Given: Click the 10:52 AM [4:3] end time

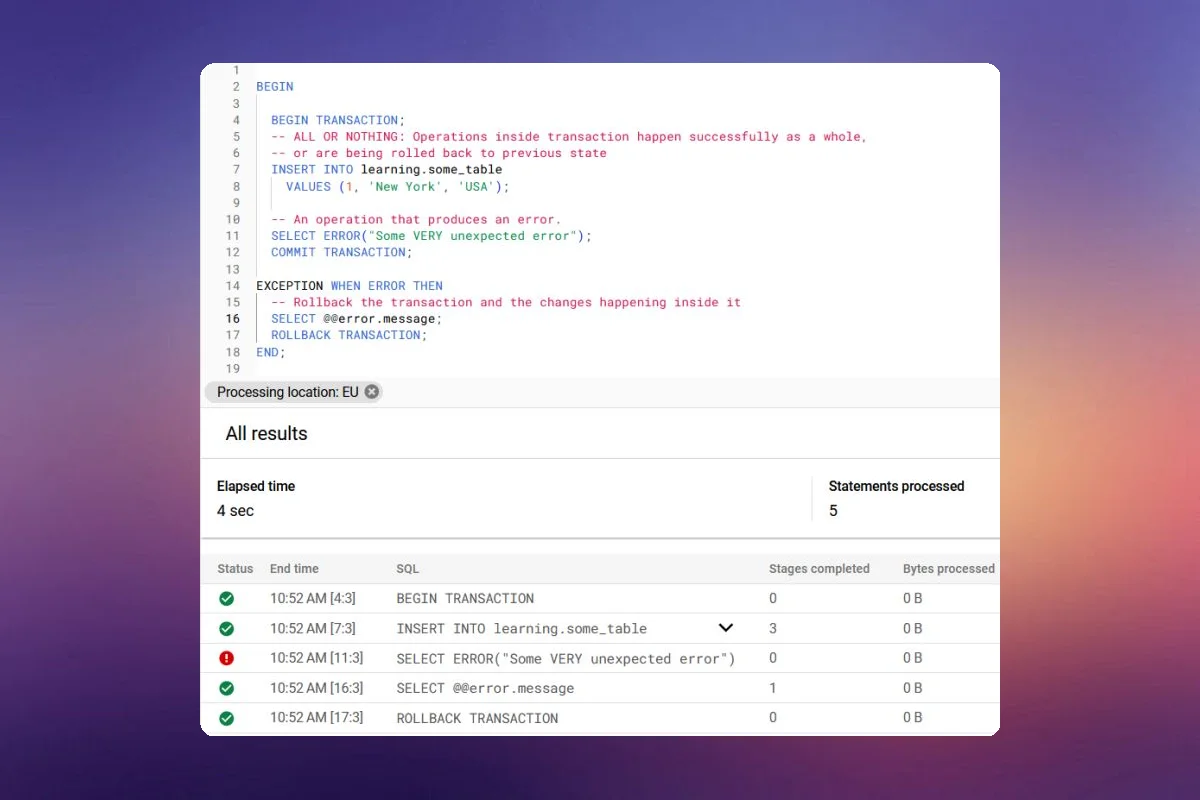Looking at the screenshot, I should coord(312,598).
